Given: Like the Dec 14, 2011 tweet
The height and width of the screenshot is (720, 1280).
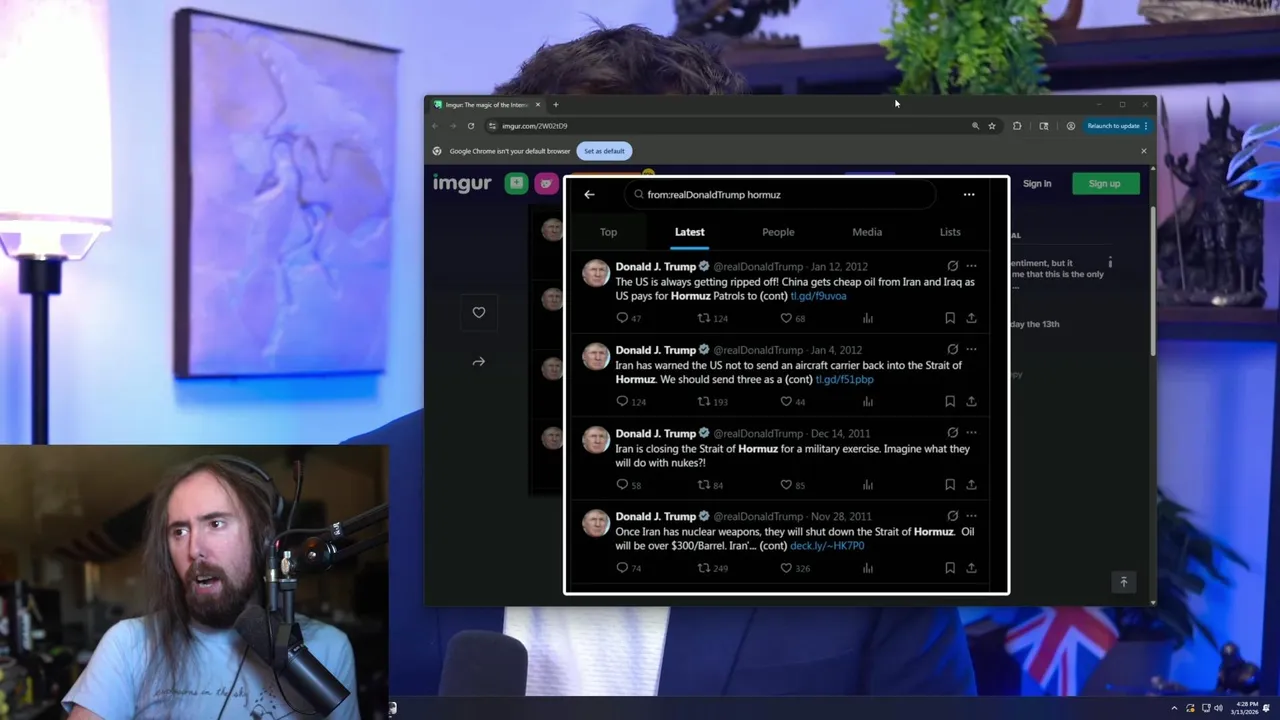Looking at the screenshot, I should 786,485.
